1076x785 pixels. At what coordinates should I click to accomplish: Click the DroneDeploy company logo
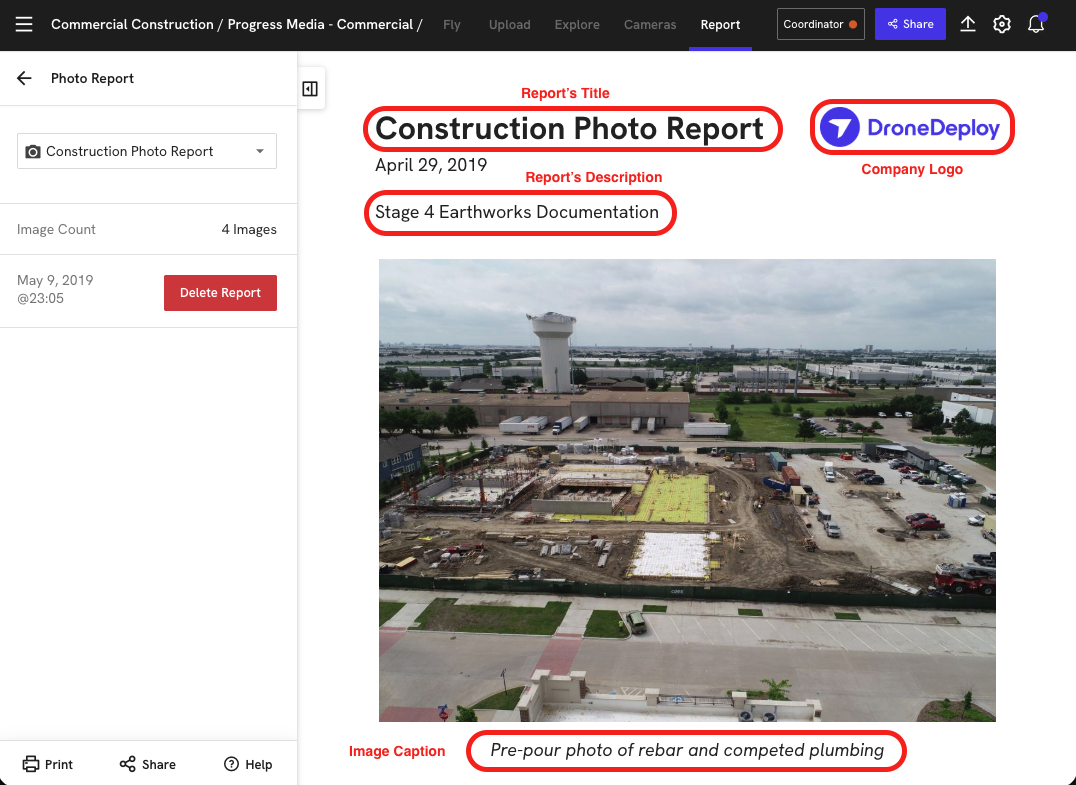click(911, 128)
